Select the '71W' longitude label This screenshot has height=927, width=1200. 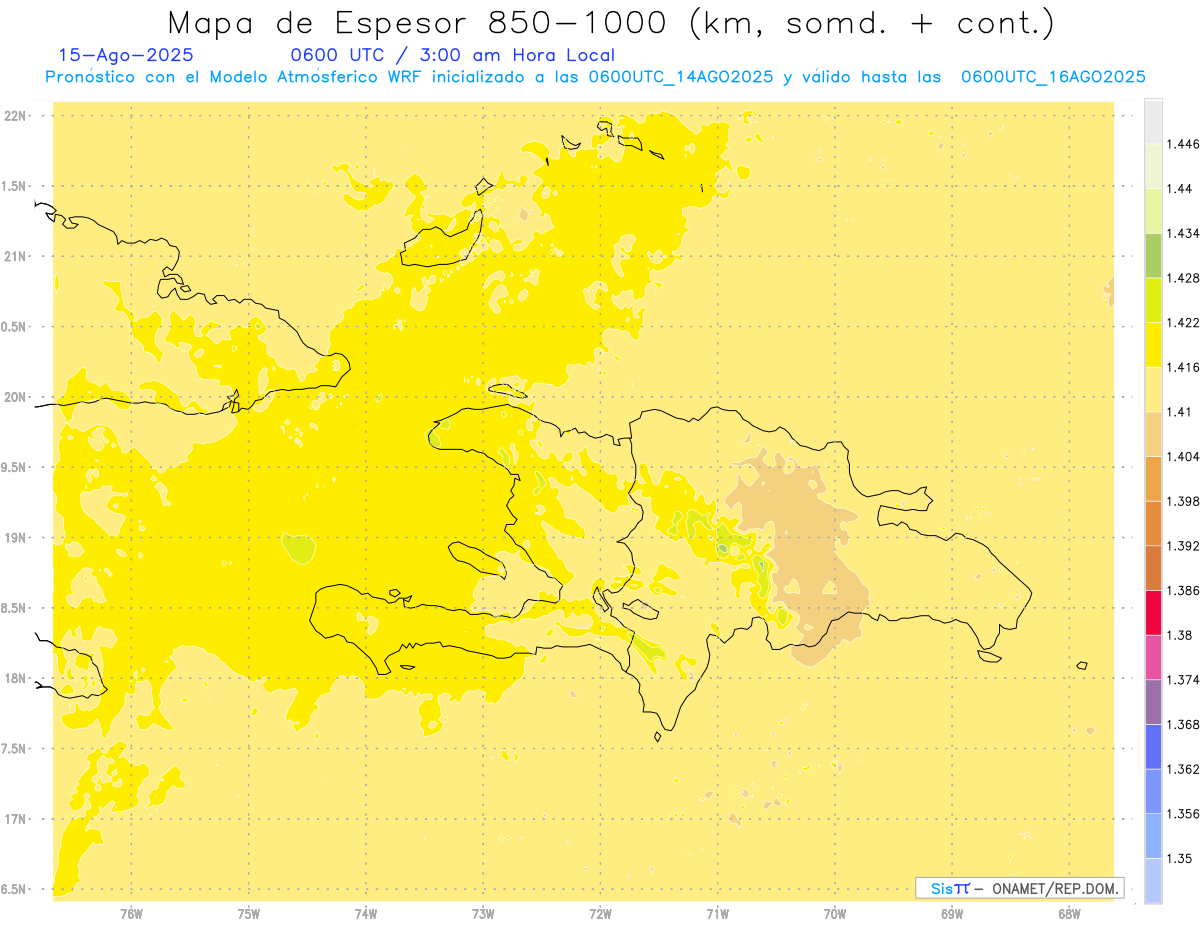pyautogui.click(x=717, y=914)
